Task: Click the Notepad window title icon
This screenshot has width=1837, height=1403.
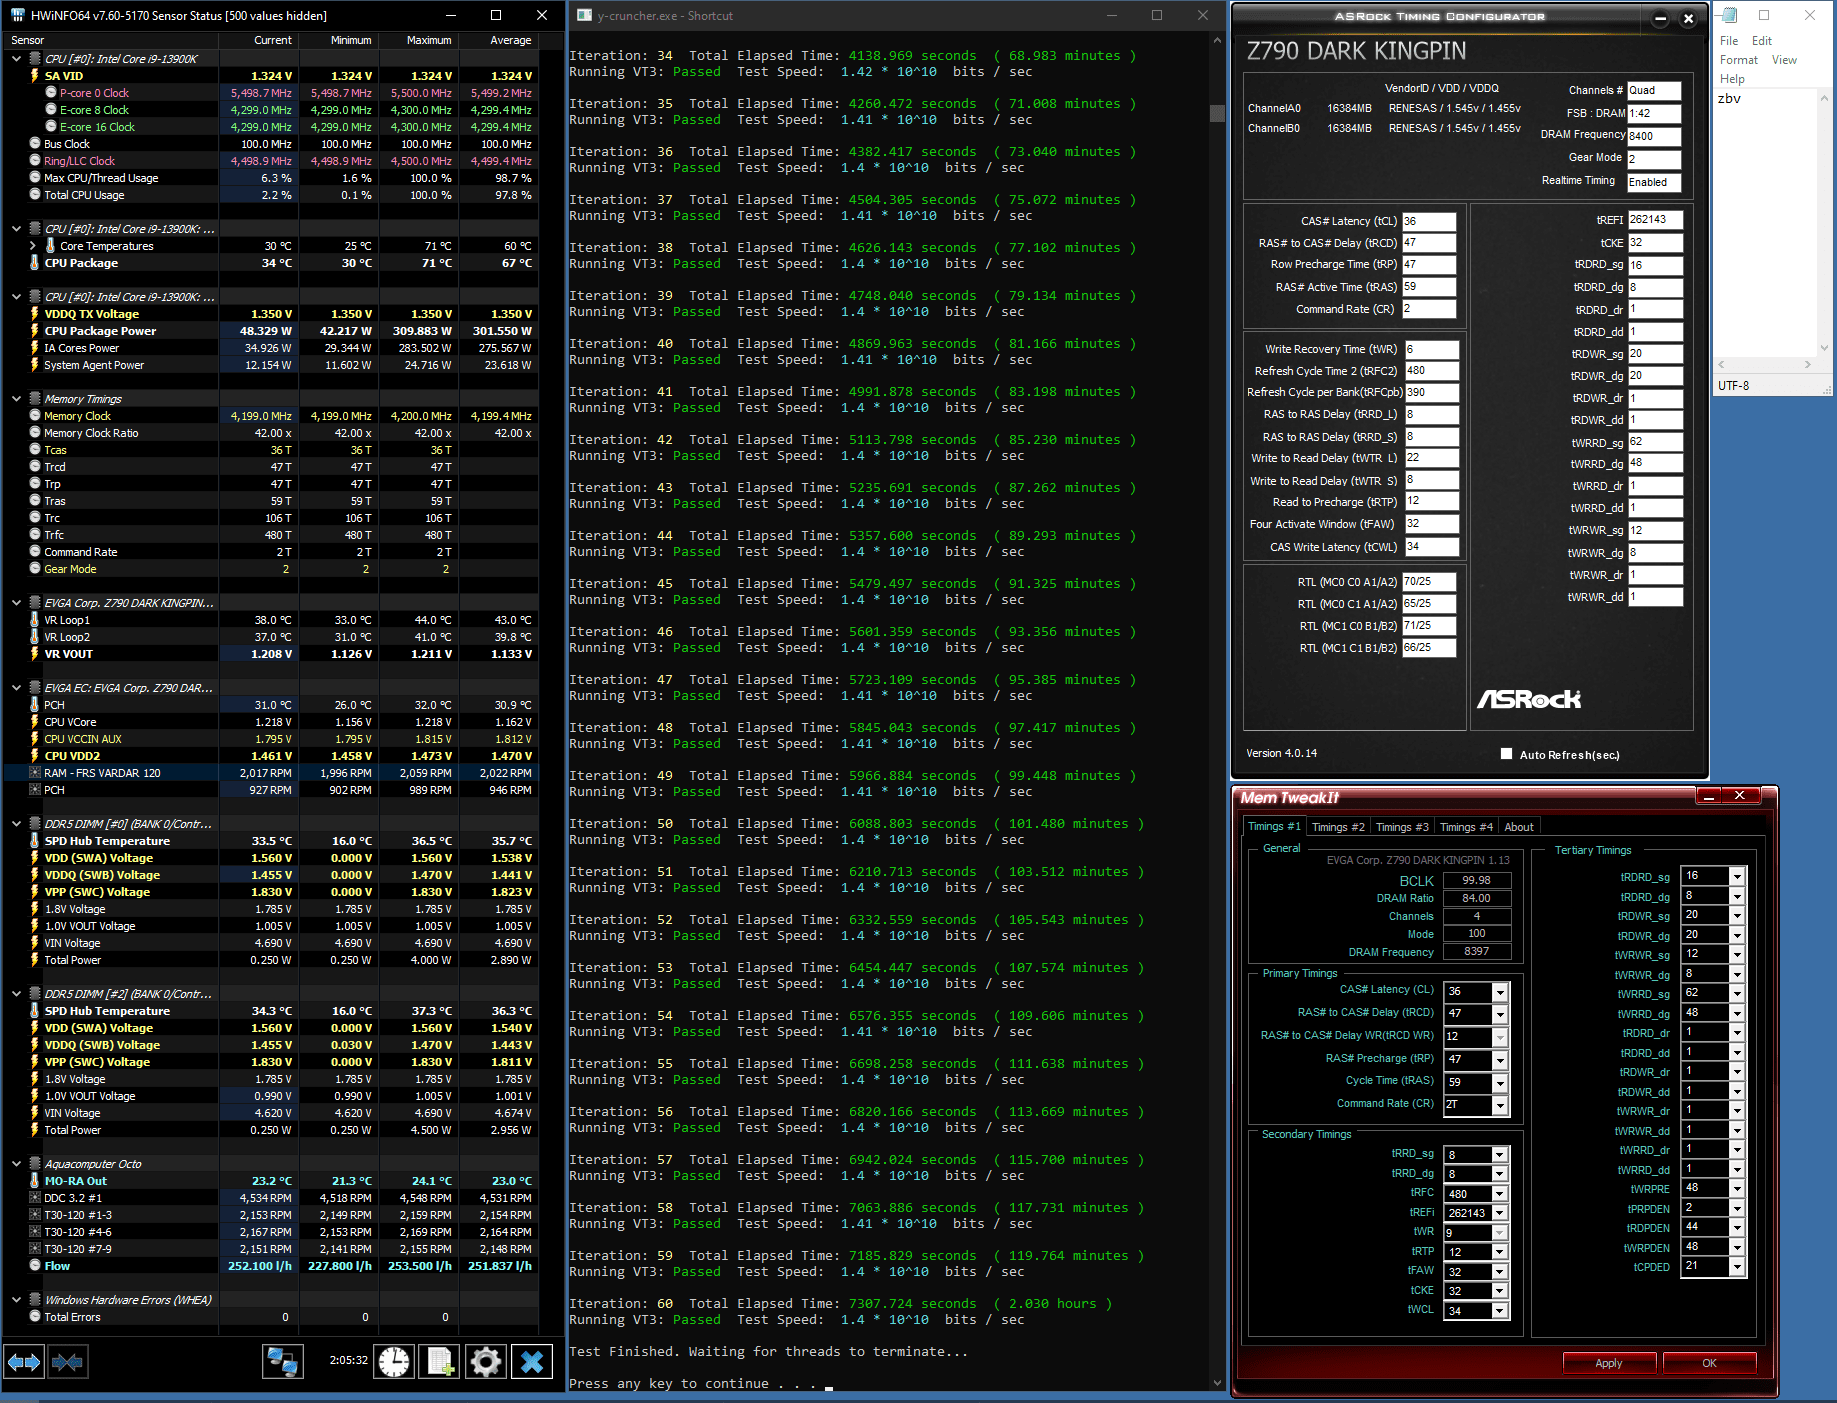Action: (1730, 15)
